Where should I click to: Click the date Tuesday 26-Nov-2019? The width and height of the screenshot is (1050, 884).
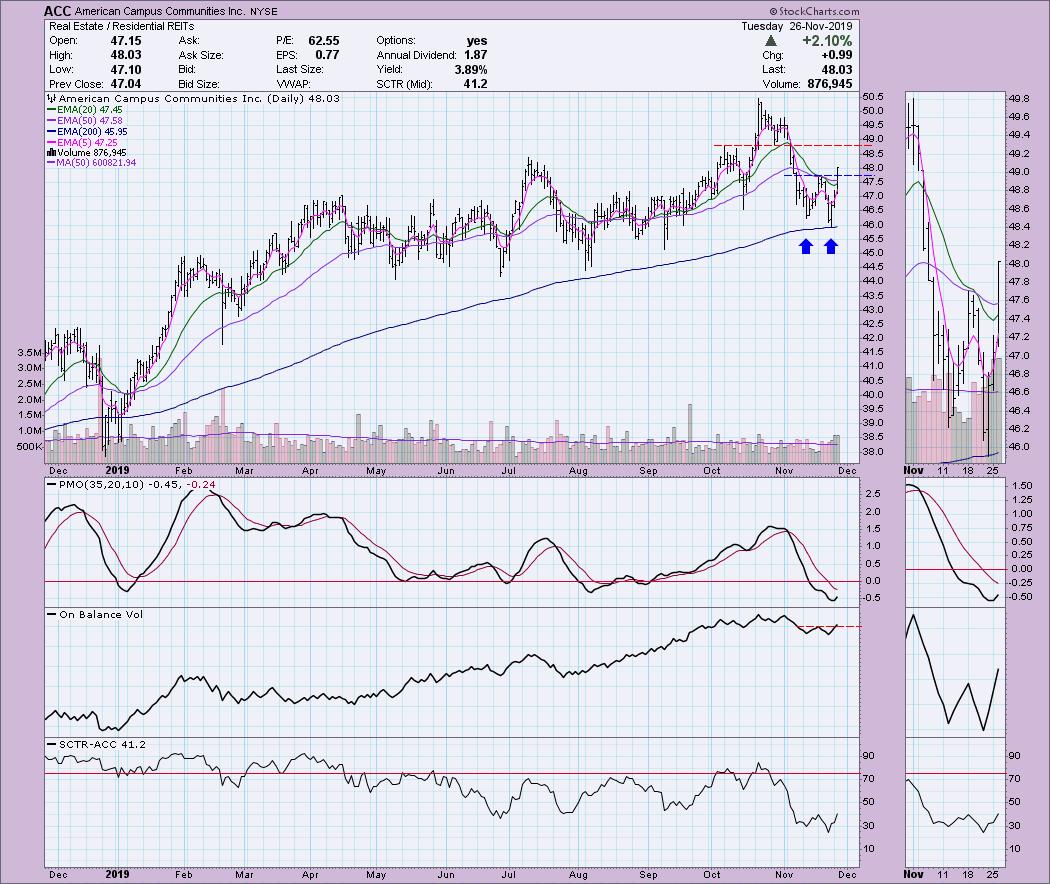point(796,26)
